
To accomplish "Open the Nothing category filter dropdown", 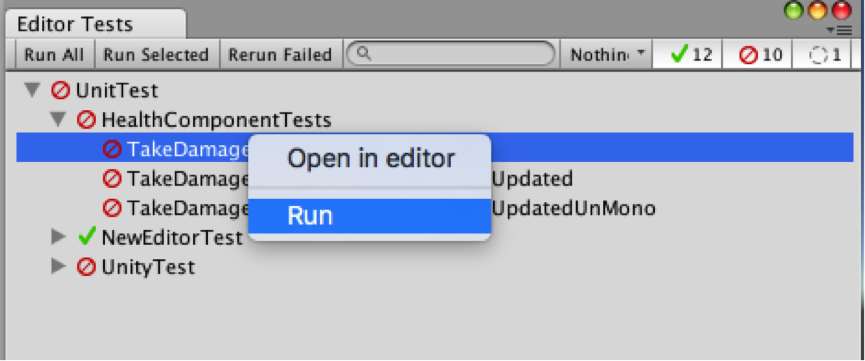I will coord(607,54).
